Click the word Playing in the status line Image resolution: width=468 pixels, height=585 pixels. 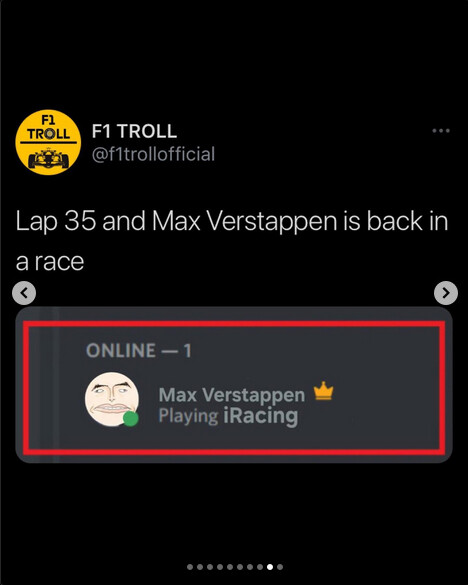188,416
